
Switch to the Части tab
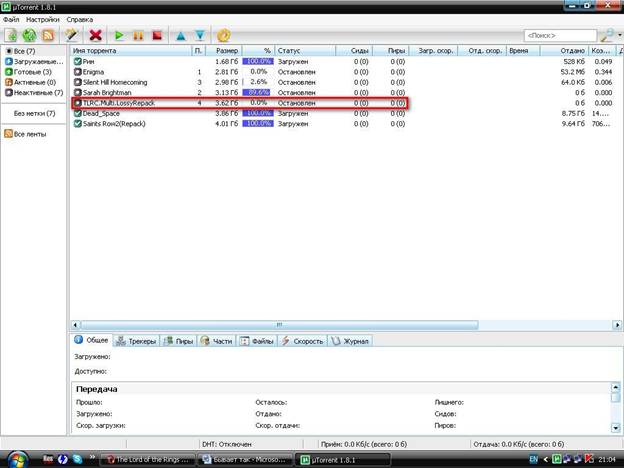(x=217, y=341)
